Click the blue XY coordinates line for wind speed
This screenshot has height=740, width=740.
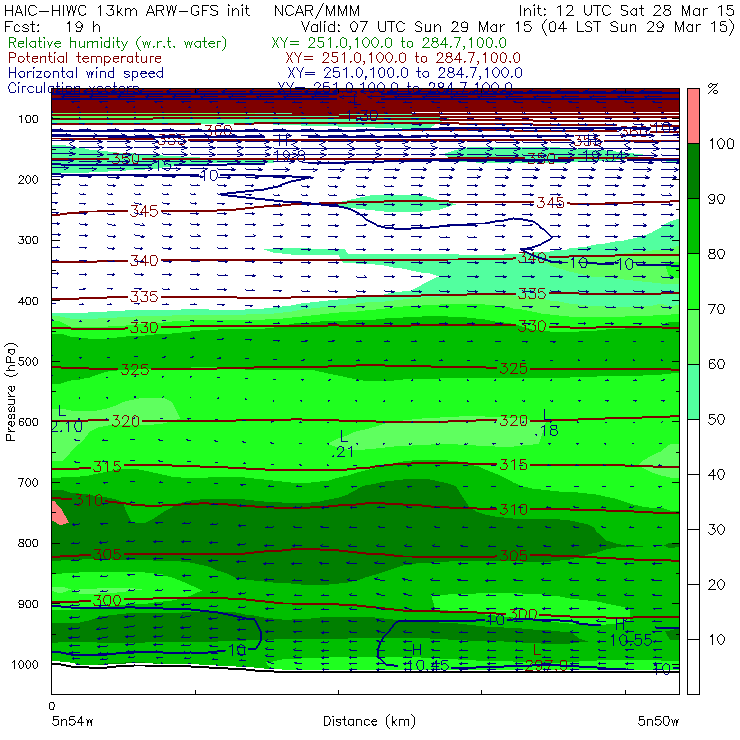tap(404, 73)
